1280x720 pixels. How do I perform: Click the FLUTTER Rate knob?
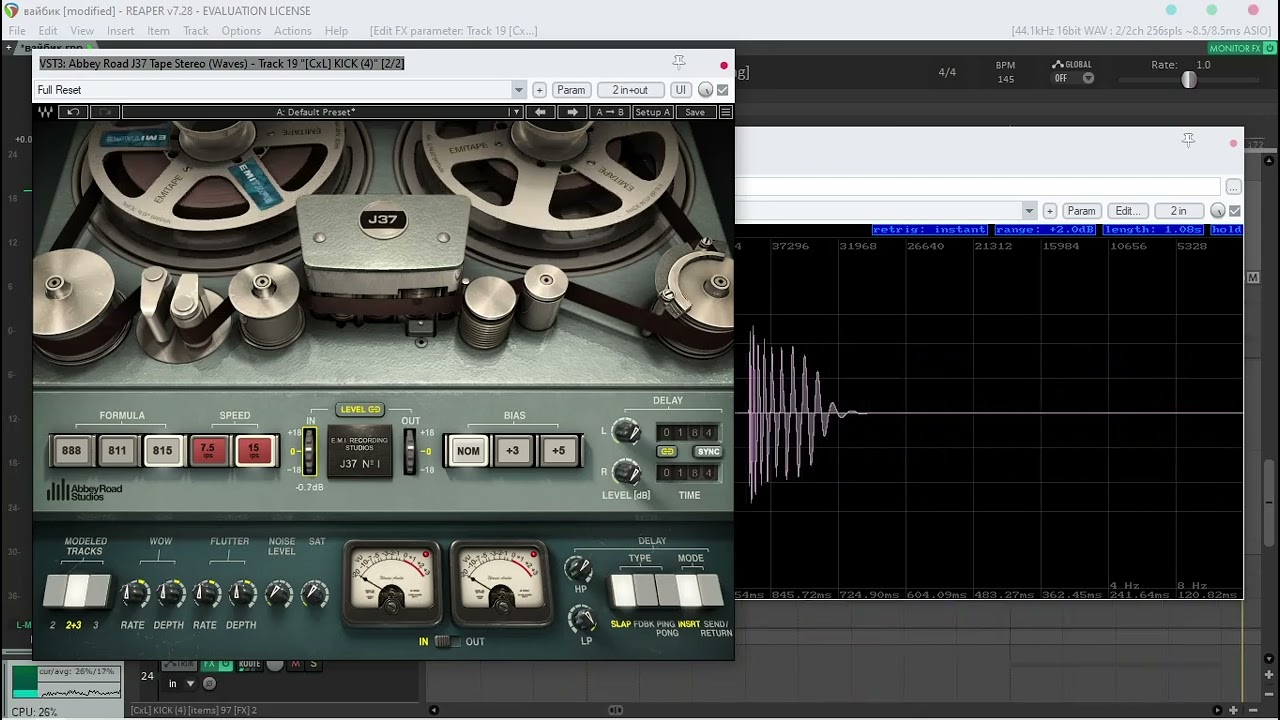205,595
